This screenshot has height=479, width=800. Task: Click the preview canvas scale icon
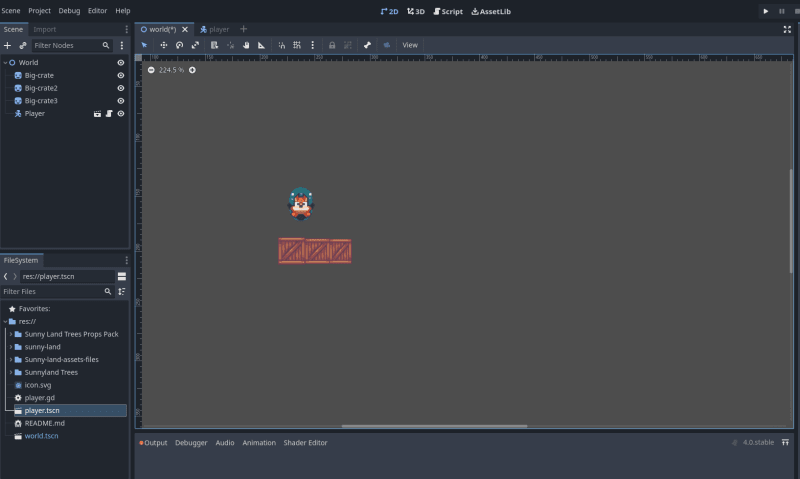coord(387,45)
